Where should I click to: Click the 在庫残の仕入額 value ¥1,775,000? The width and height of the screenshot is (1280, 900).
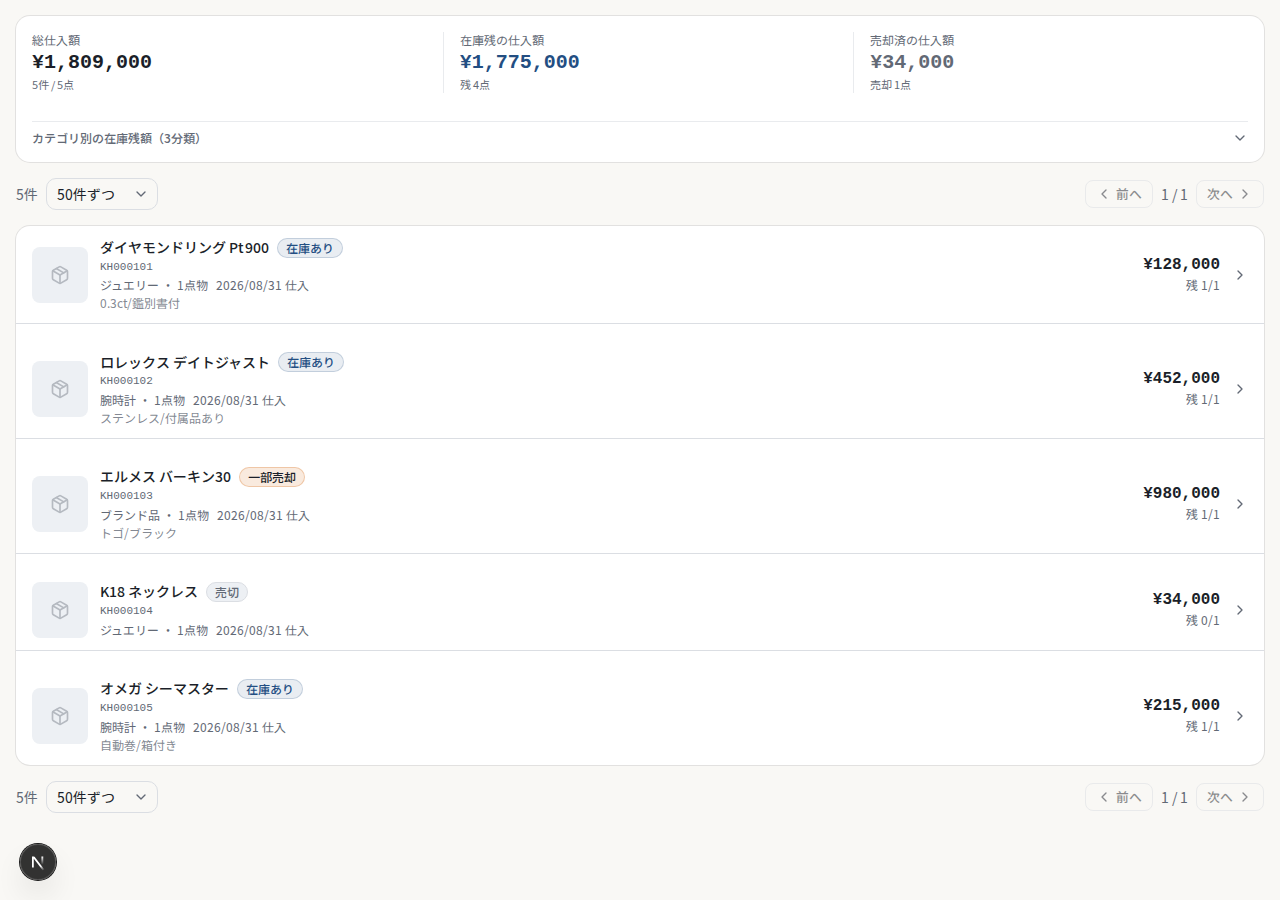pos(520,62)
